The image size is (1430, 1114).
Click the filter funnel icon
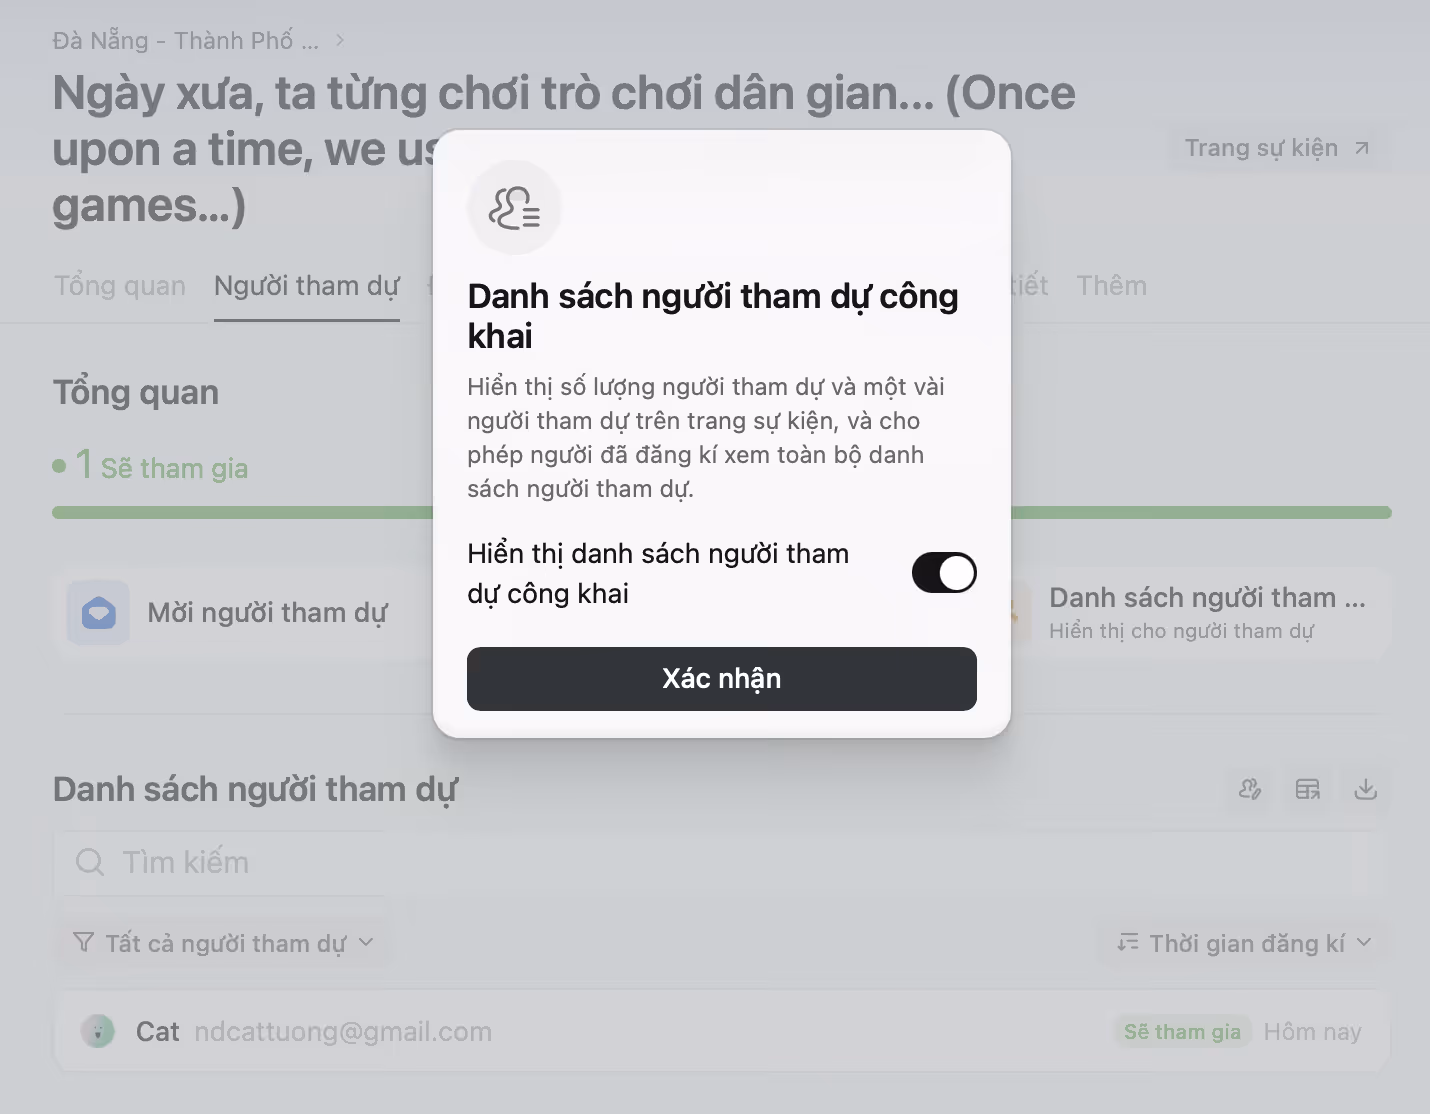(x=84, y=943)
